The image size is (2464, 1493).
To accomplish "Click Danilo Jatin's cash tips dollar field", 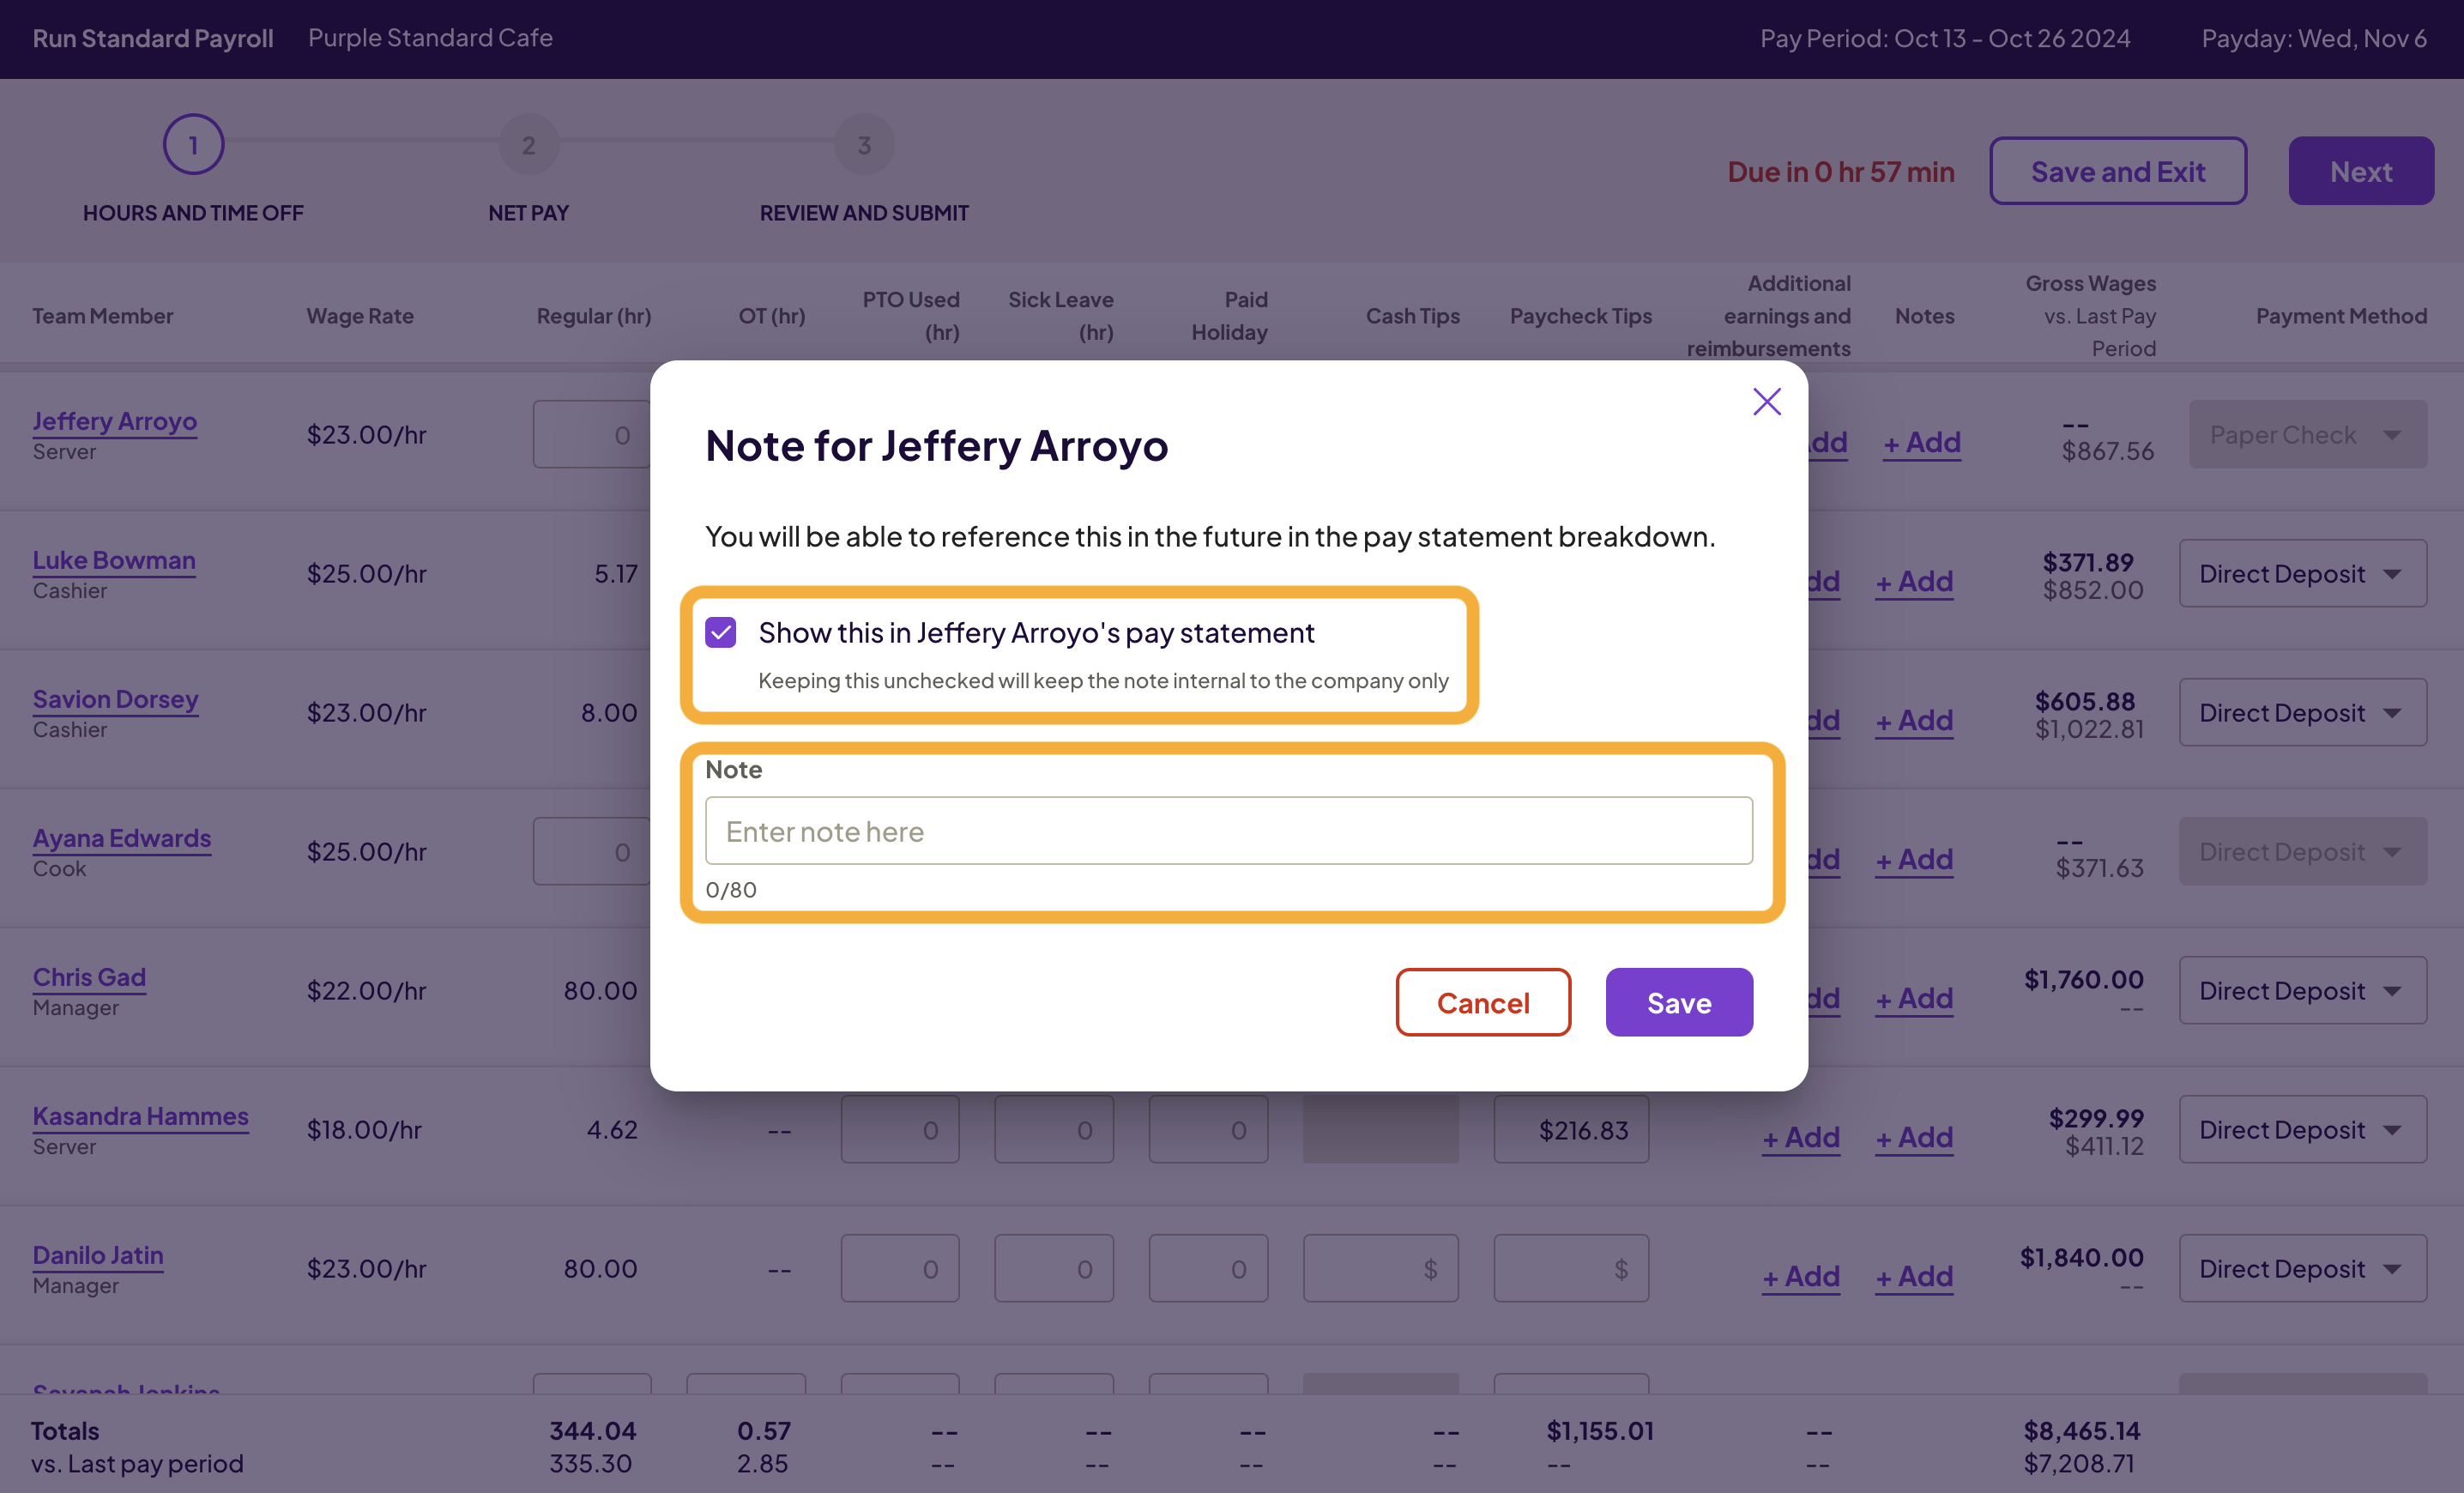I will point(1381,1268).
